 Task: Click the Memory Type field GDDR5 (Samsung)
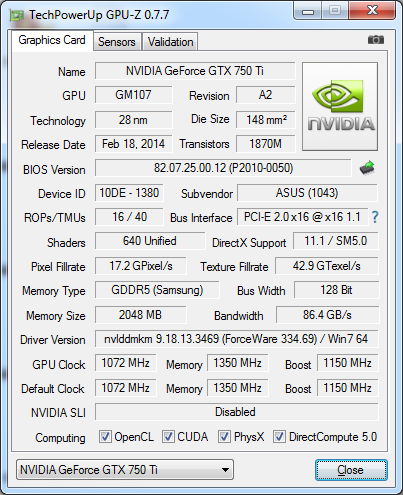click(157, 290)
